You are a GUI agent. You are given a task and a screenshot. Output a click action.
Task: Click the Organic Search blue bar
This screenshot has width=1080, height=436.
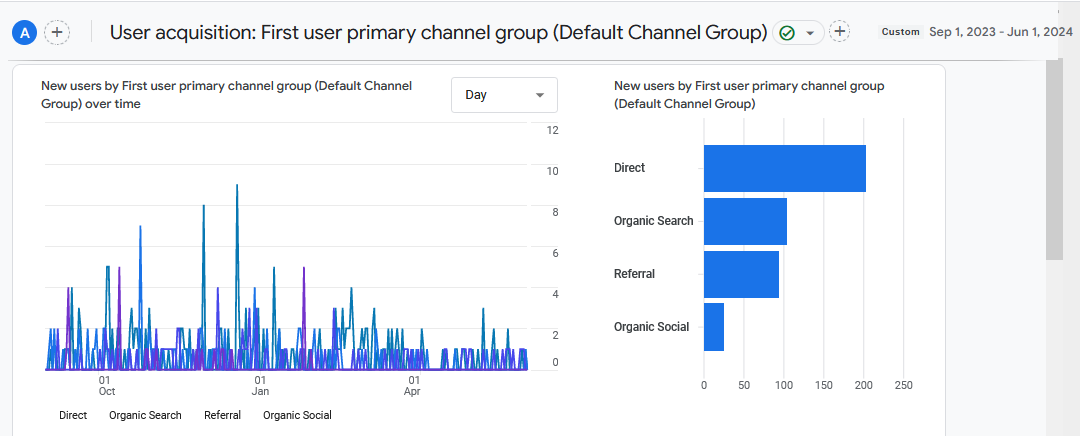coord(745,221)
